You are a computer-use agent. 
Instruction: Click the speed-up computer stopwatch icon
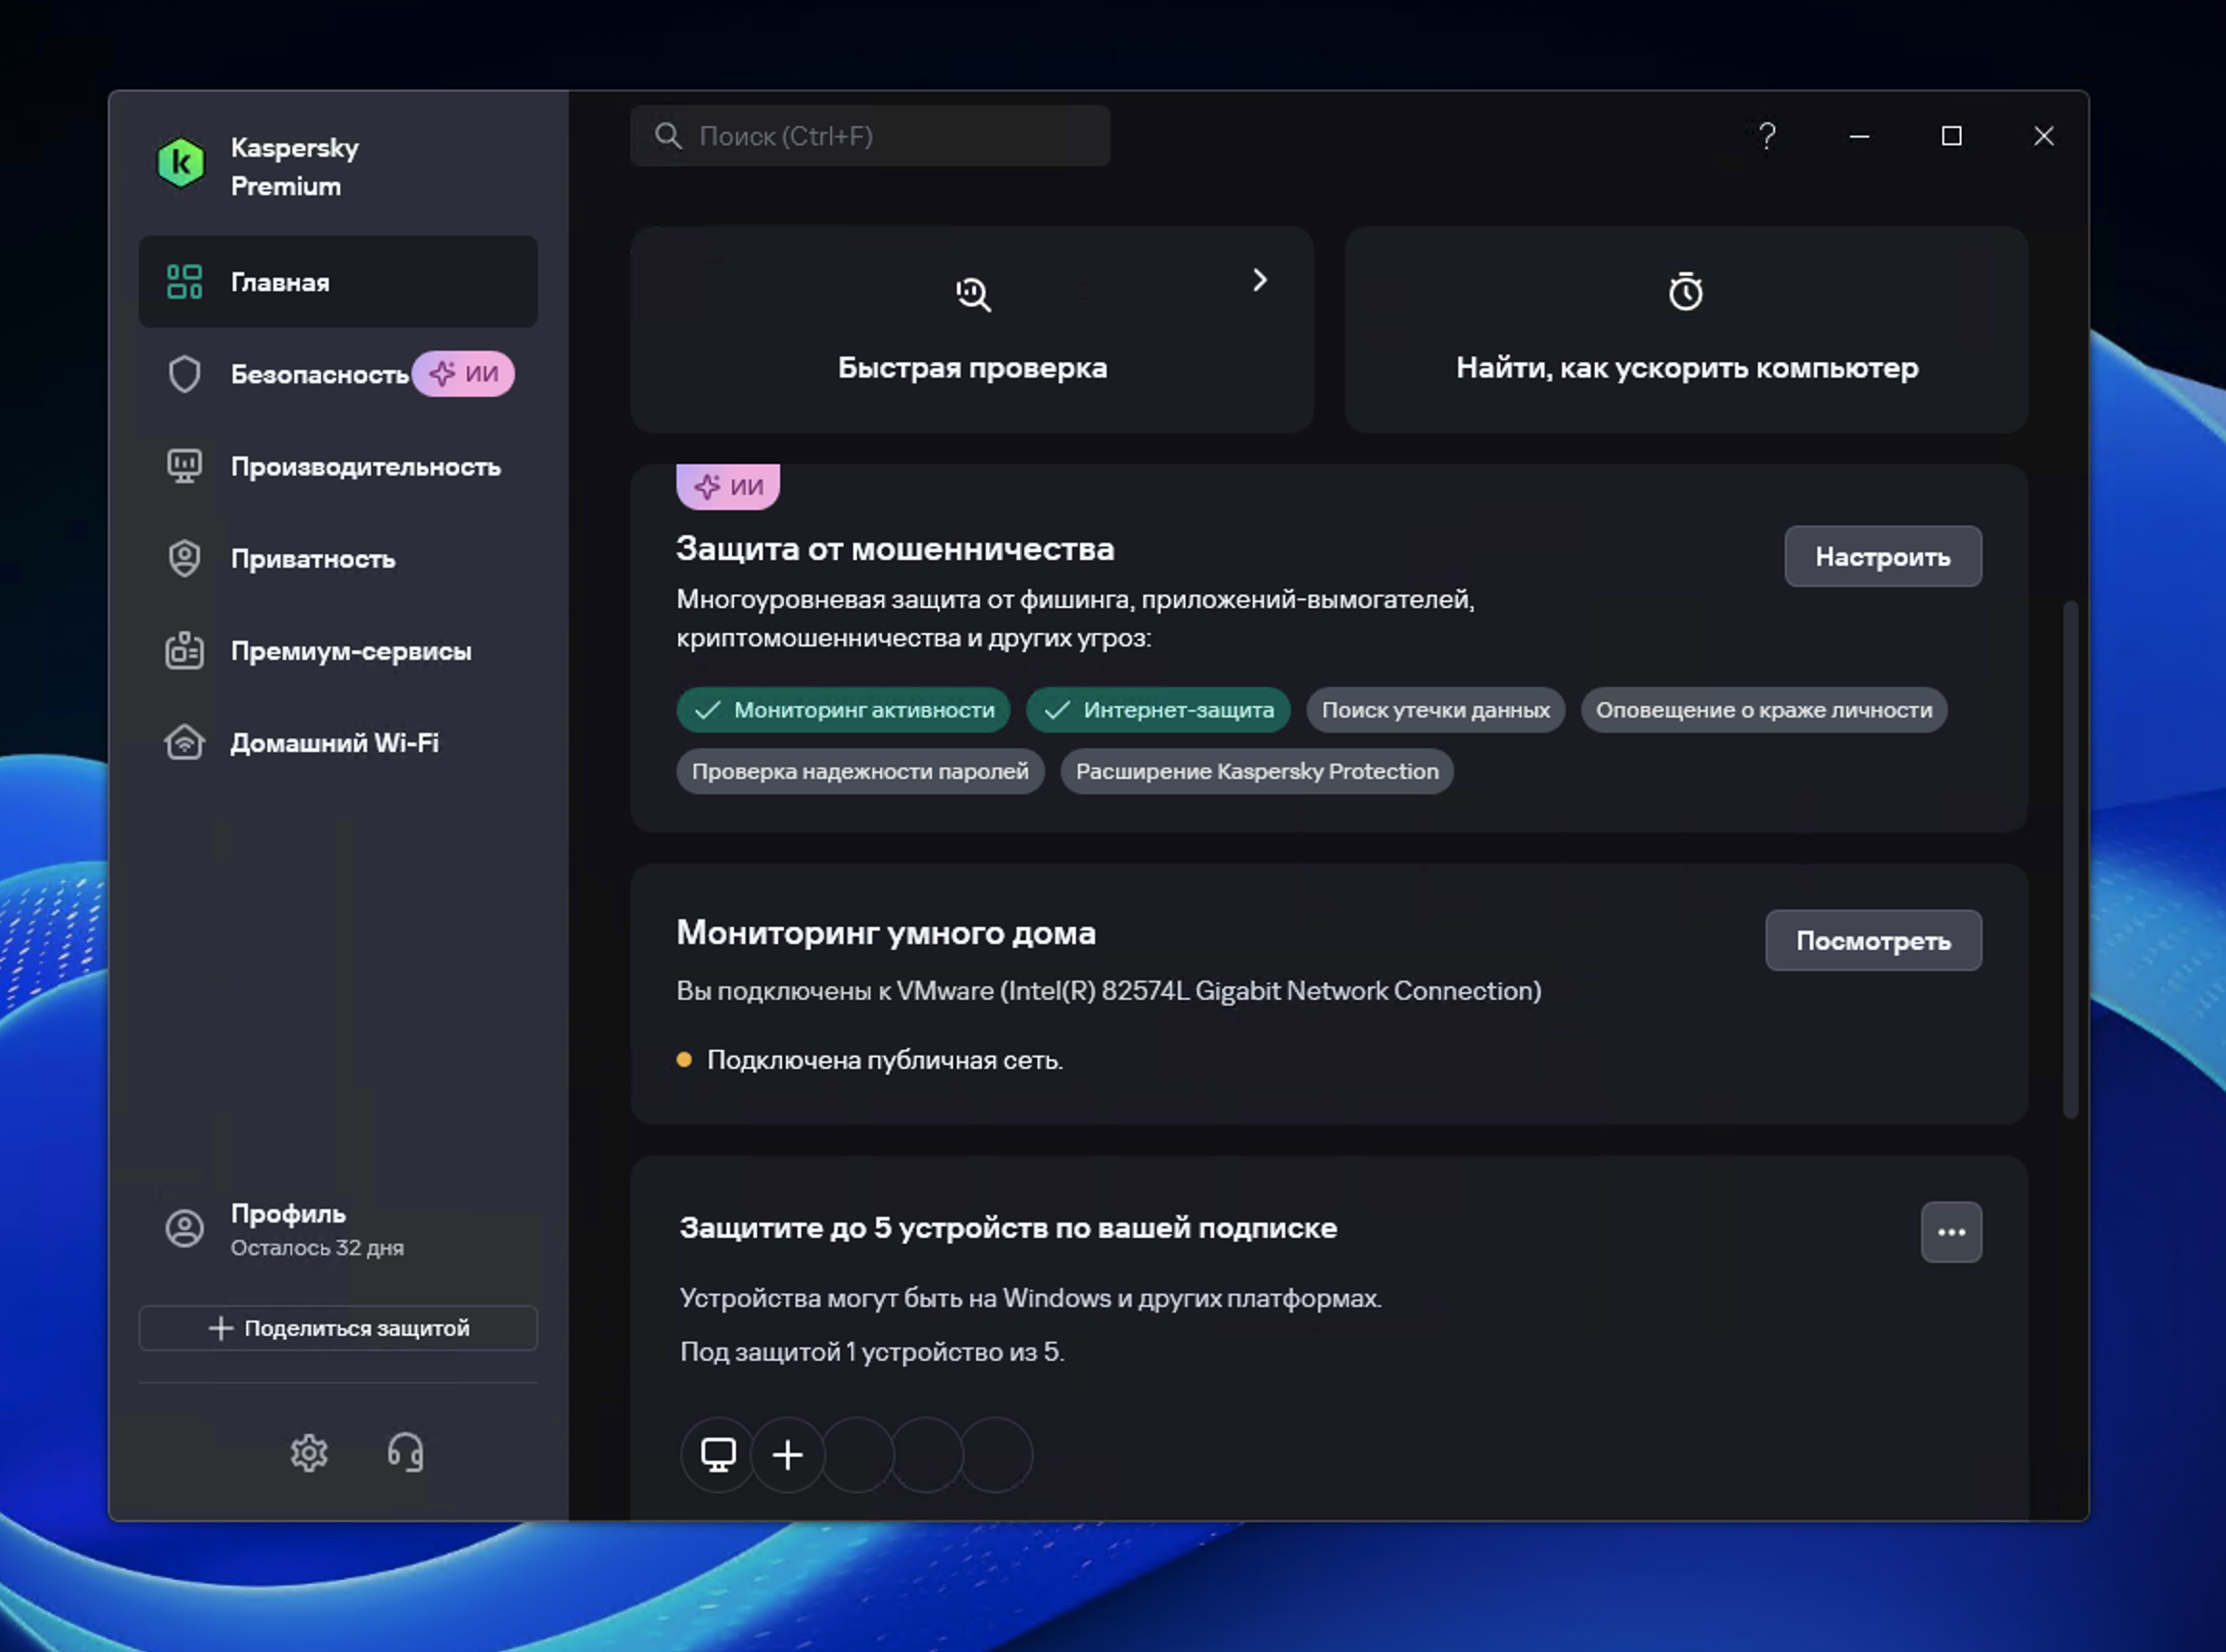(1686, 292)
